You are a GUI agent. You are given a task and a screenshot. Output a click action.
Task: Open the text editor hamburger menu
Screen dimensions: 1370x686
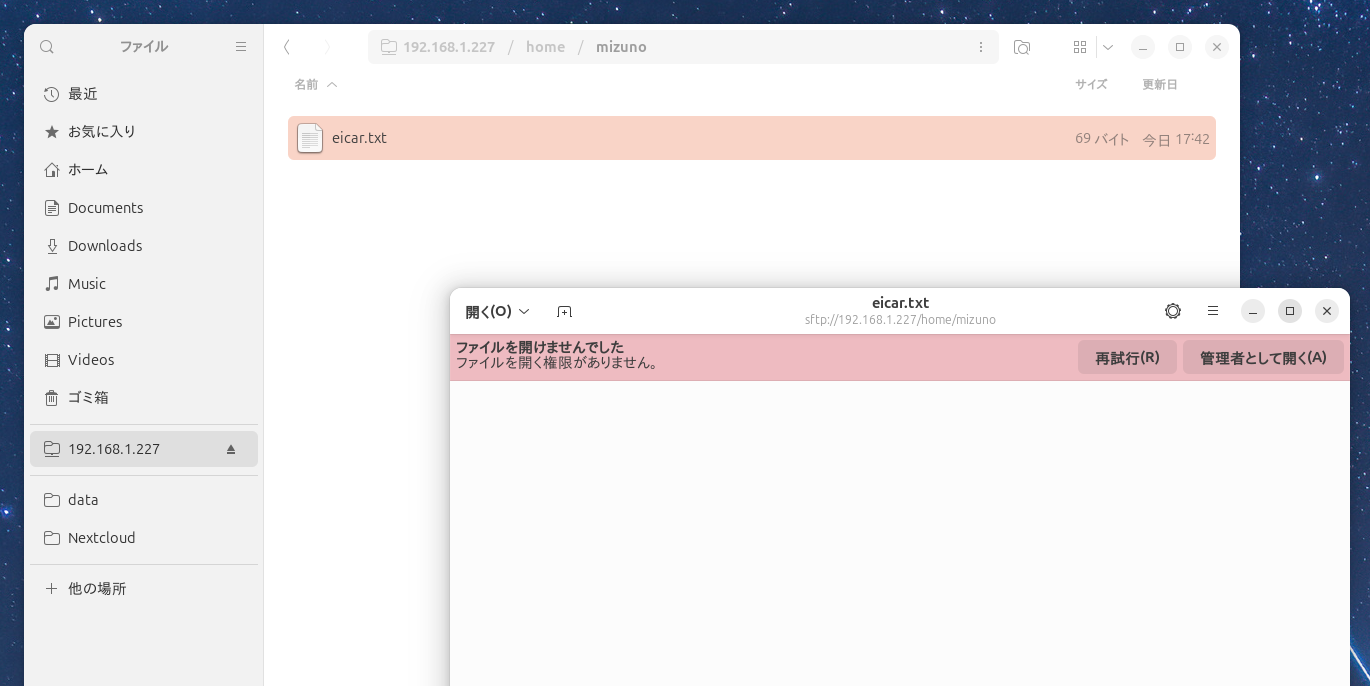click(x=1213, y=311)
